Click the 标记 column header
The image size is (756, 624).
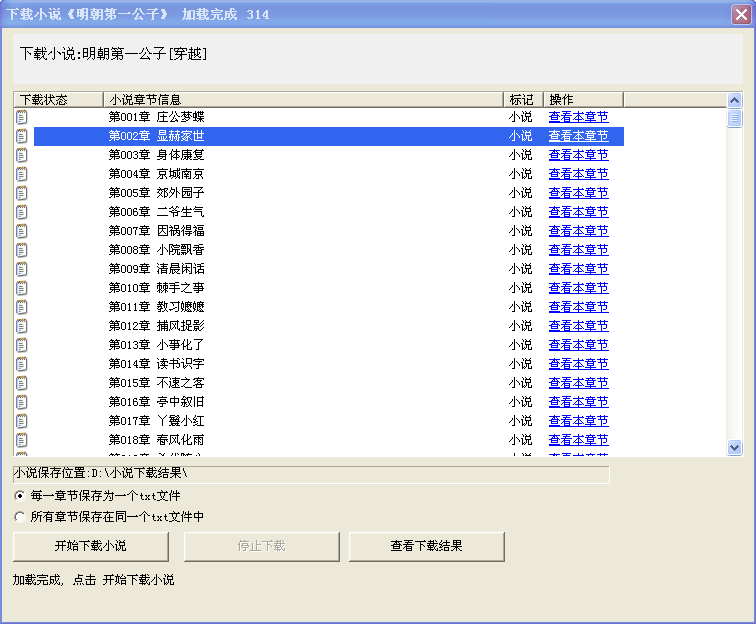pyautogui.click(x=523, y=99)
